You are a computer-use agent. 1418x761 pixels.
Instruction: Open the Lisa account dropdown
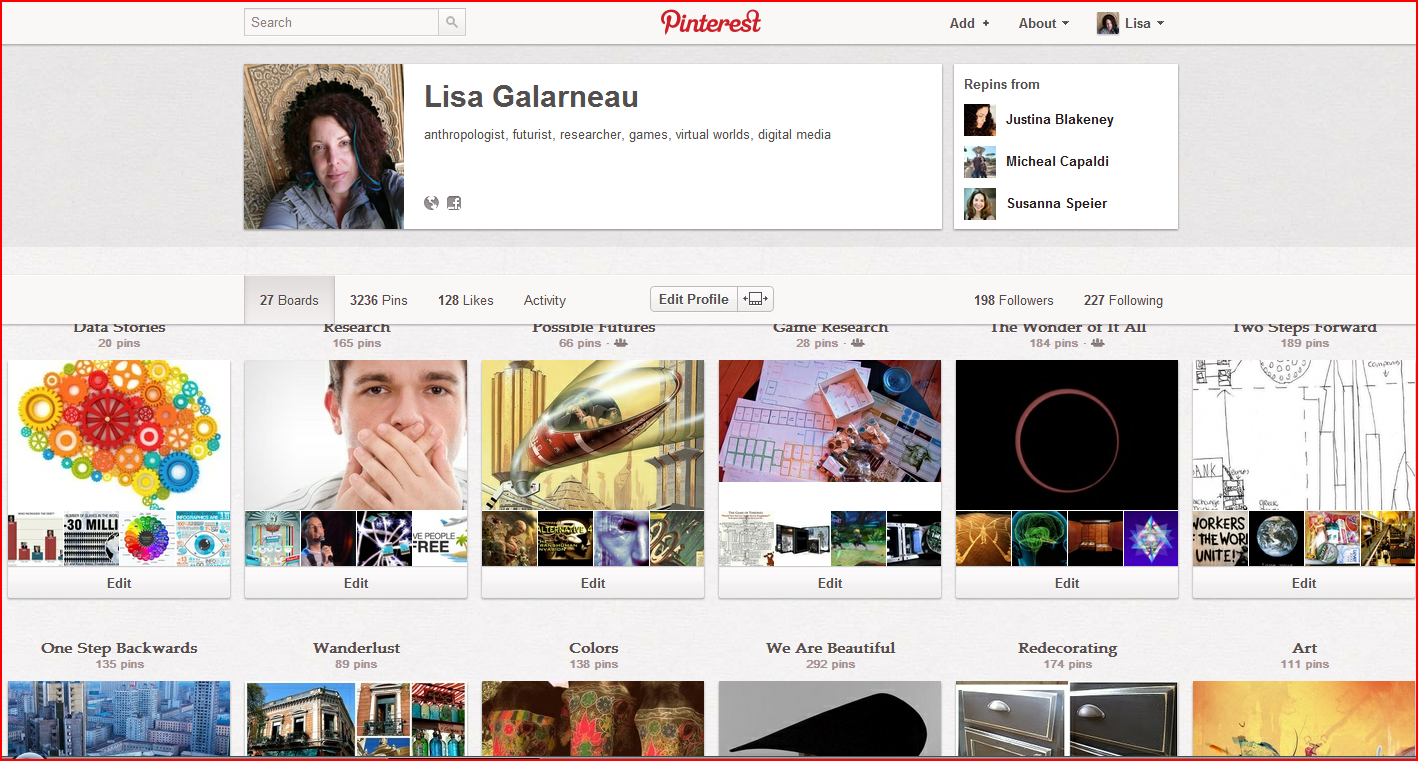[1144, 23]
